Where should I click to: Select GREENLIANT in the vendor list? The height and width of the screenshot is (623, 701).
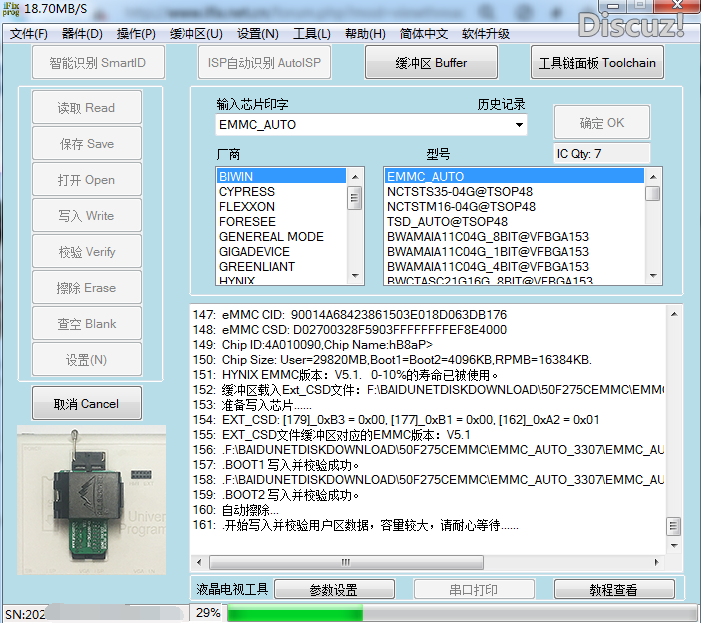tap(281, 266)
